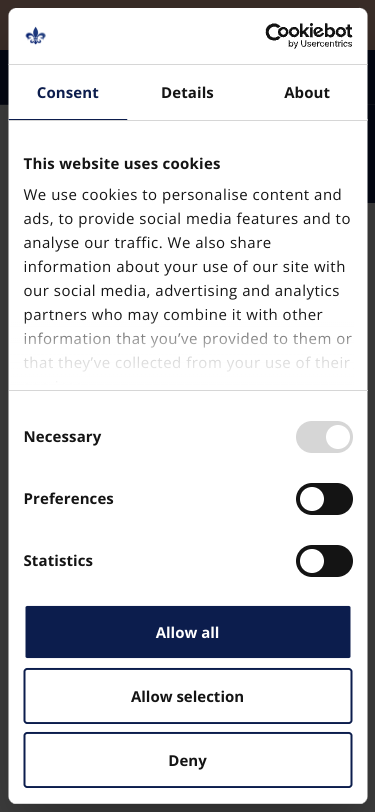
Task: Click the Statistics label text
Action: [58, 561]
